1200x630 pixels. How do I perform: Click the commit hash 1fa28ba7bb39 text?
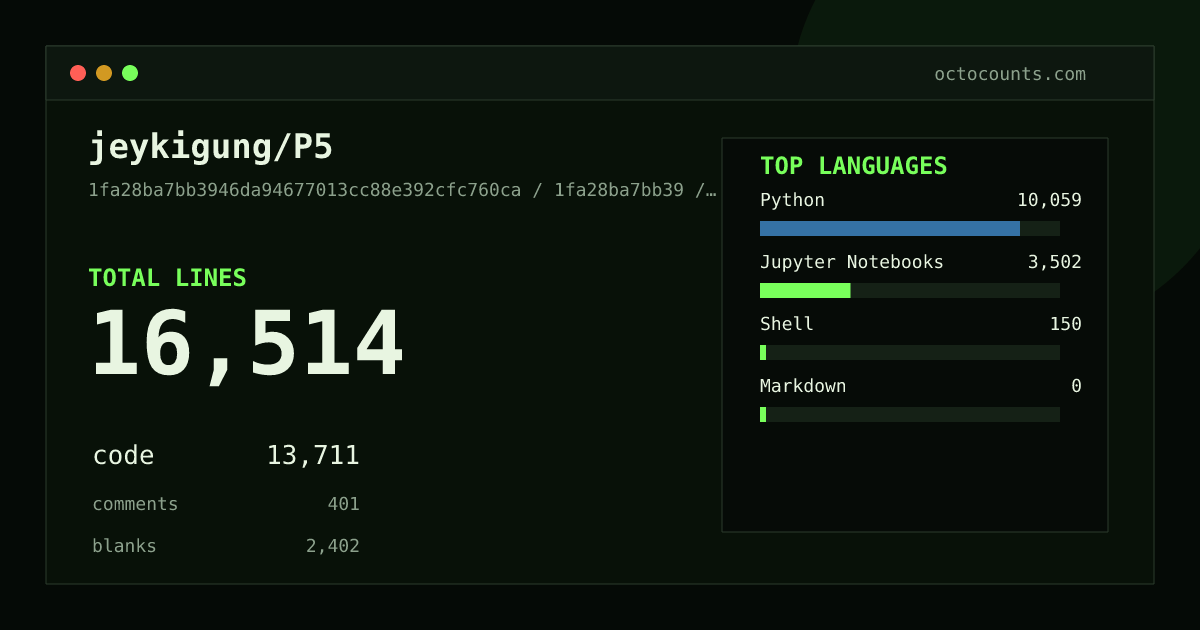(x=619, y=190)
